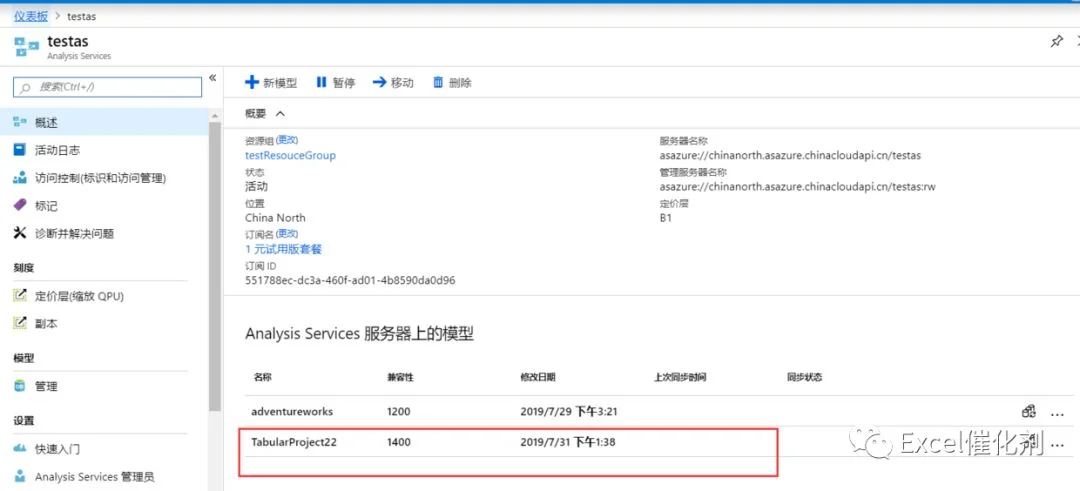Click the plus icon beside 新模型
Image resolution: width=1080 pixels, height=491 pixels.
tap(252, 83)
